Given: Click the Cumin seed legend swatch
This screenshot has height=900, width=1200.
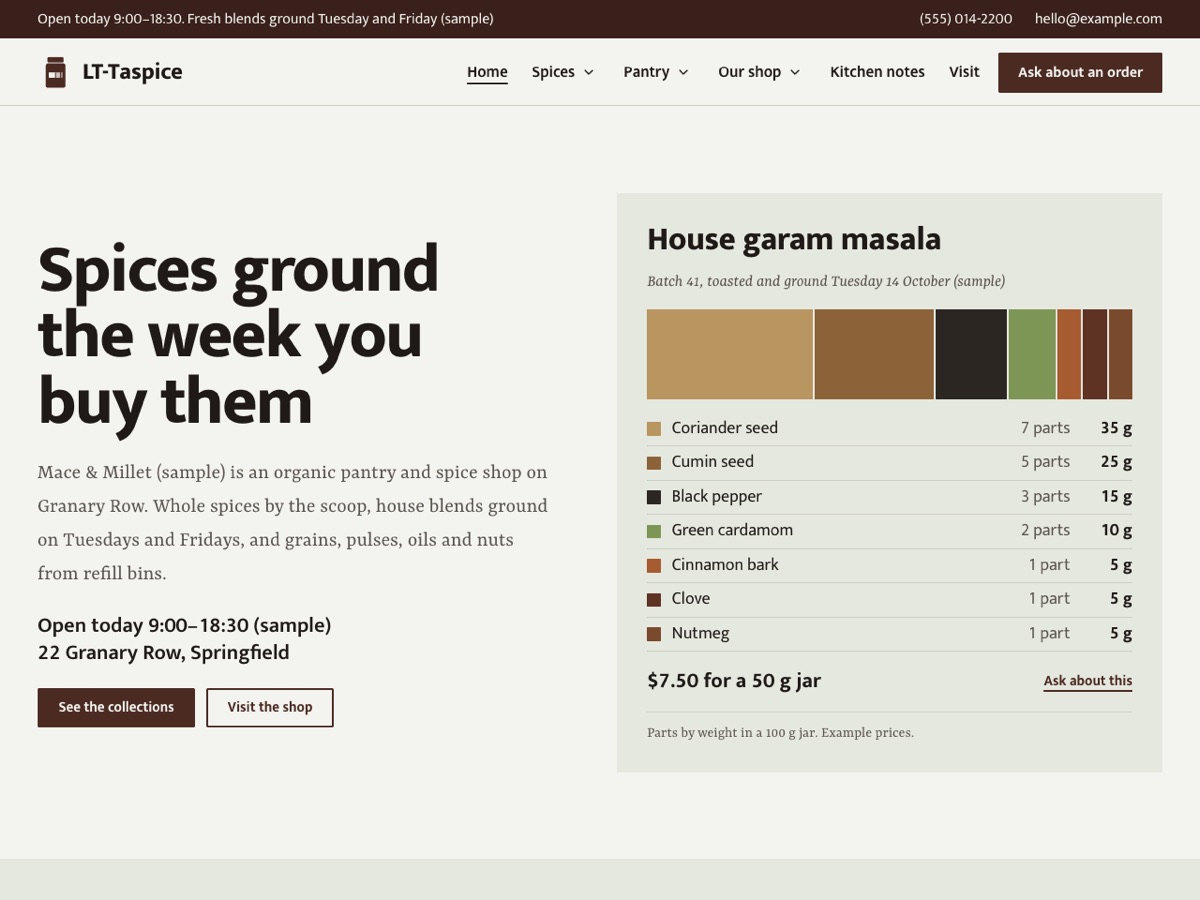Looking at the screenshot, I should tap(654, 463).
